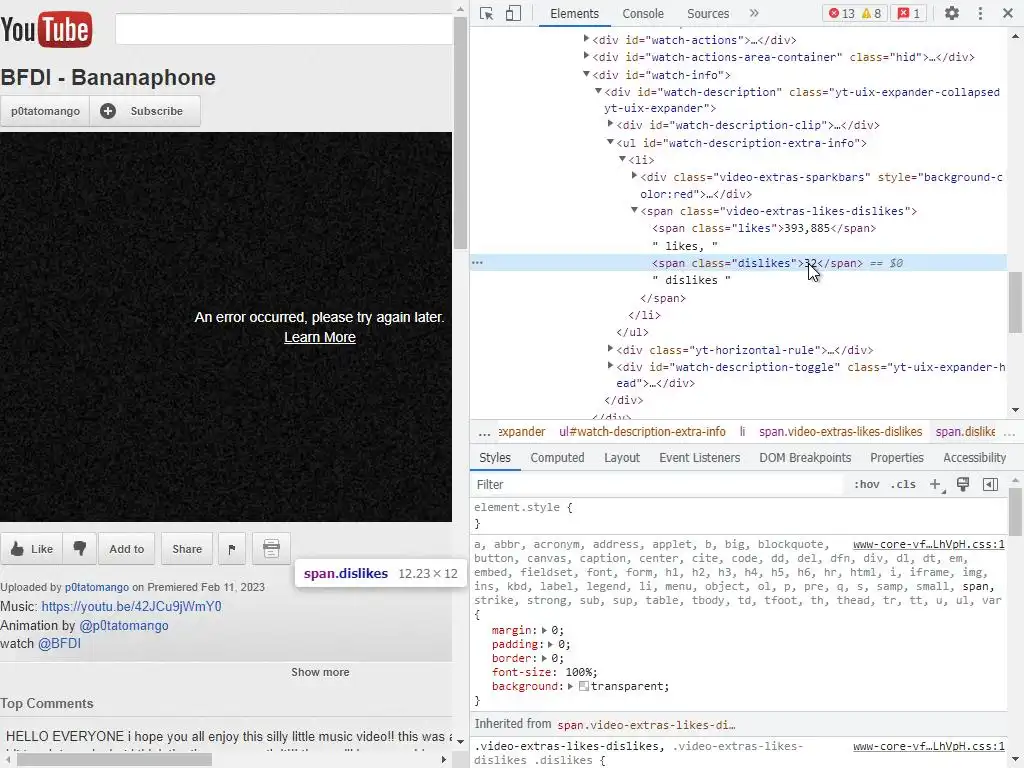Select span.video-extras-likes-dislikes breadcrumb
Viewport: 1024px width, 768px height.
840,432
